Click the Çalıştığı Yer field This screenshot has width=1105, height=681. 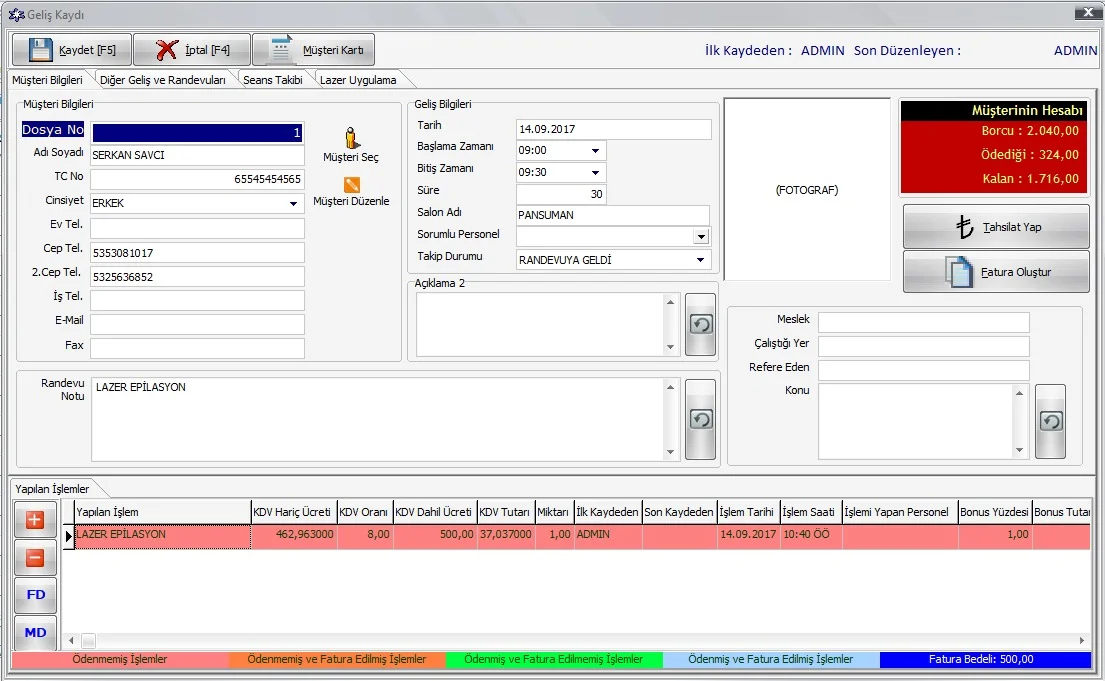923,346
